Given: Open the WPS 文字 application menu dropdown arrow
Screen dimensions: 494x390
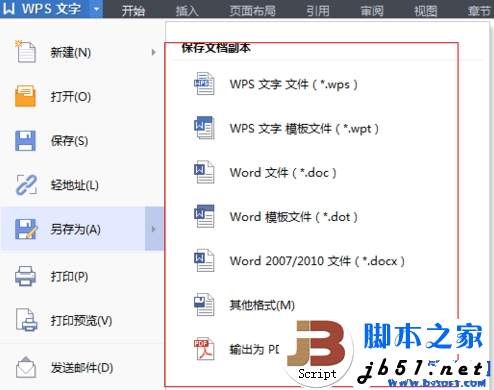Looking at the screenshot, I should click(96, 9).
